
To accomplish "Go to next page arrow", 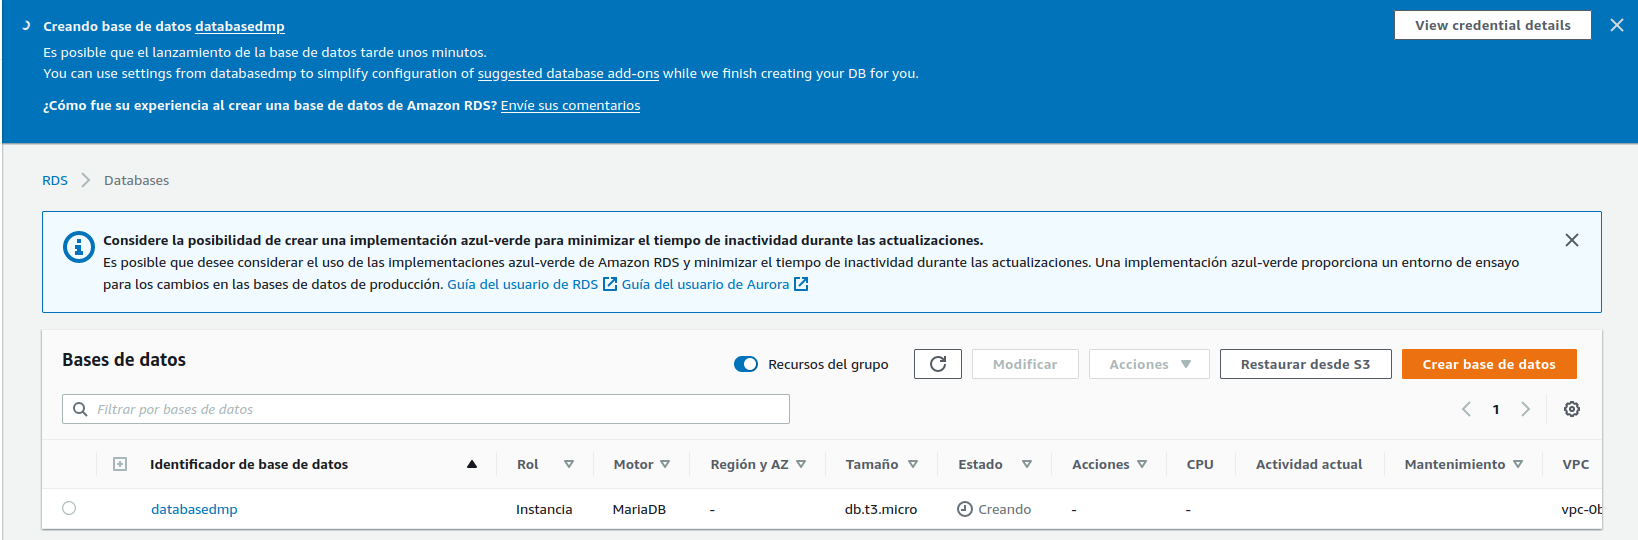I will pos(1525,409).
